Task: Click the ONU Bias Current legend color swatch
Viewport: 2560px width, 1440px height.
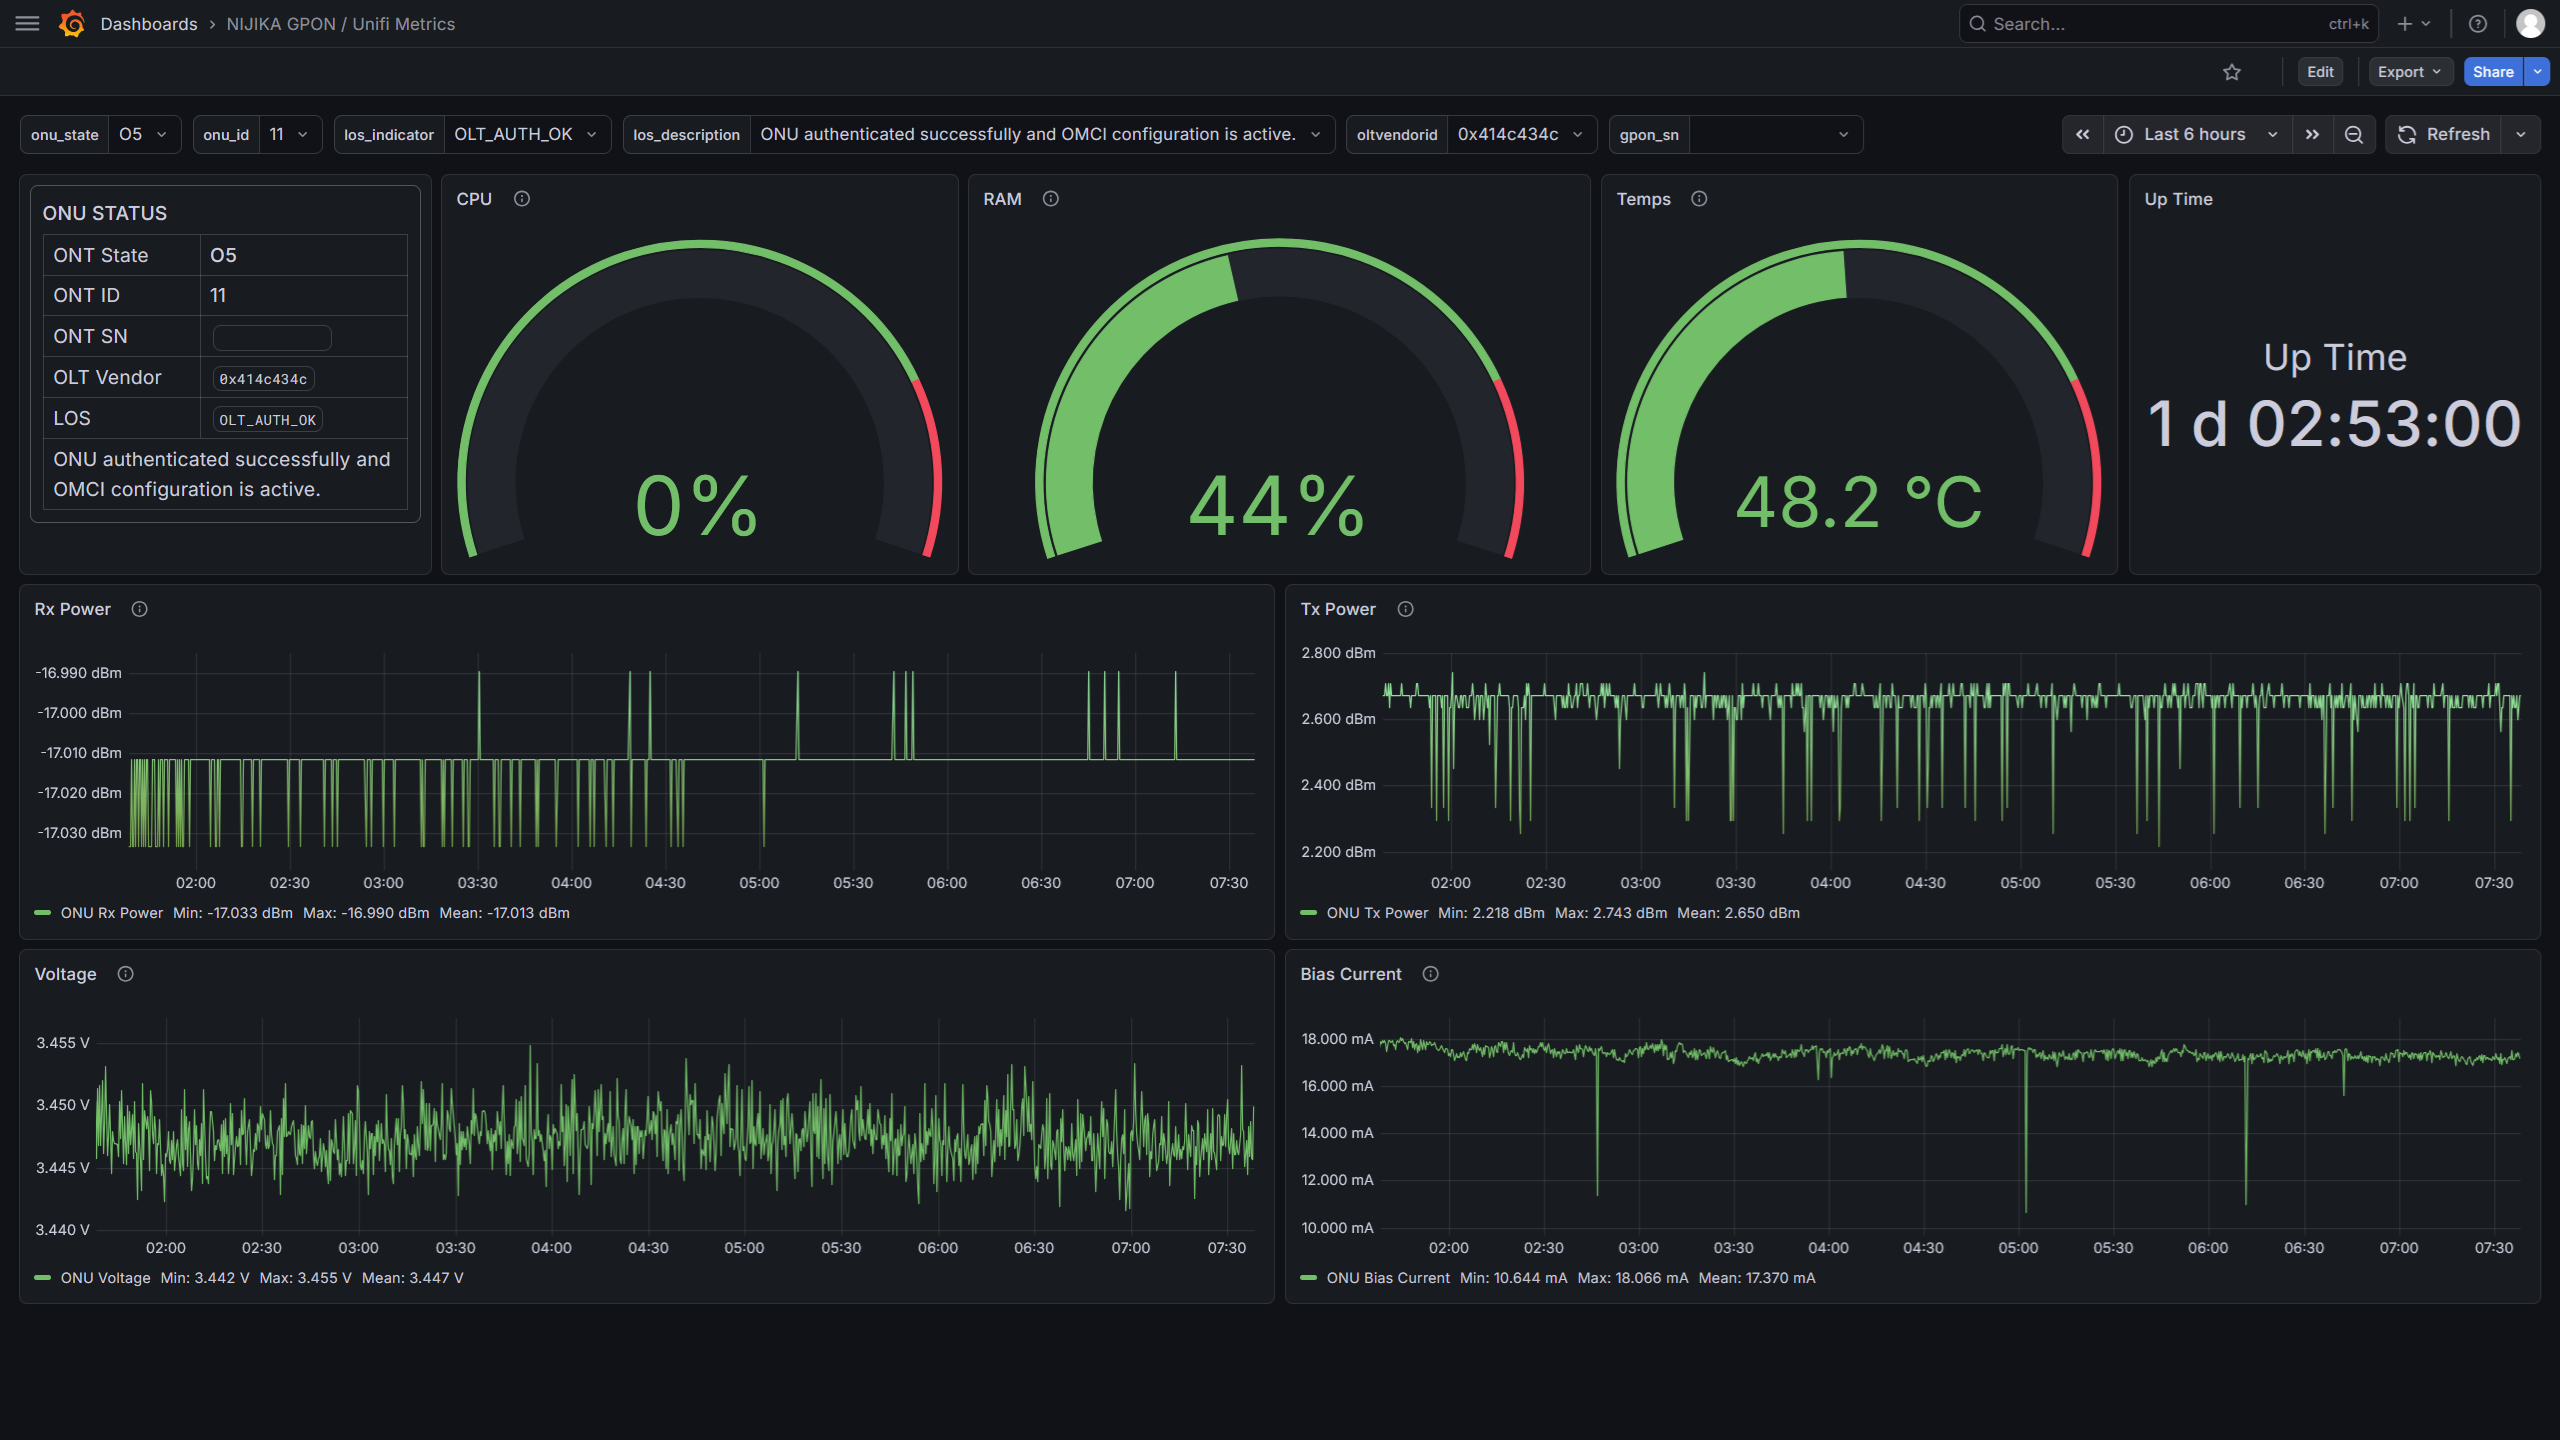Action: 1308,1278
